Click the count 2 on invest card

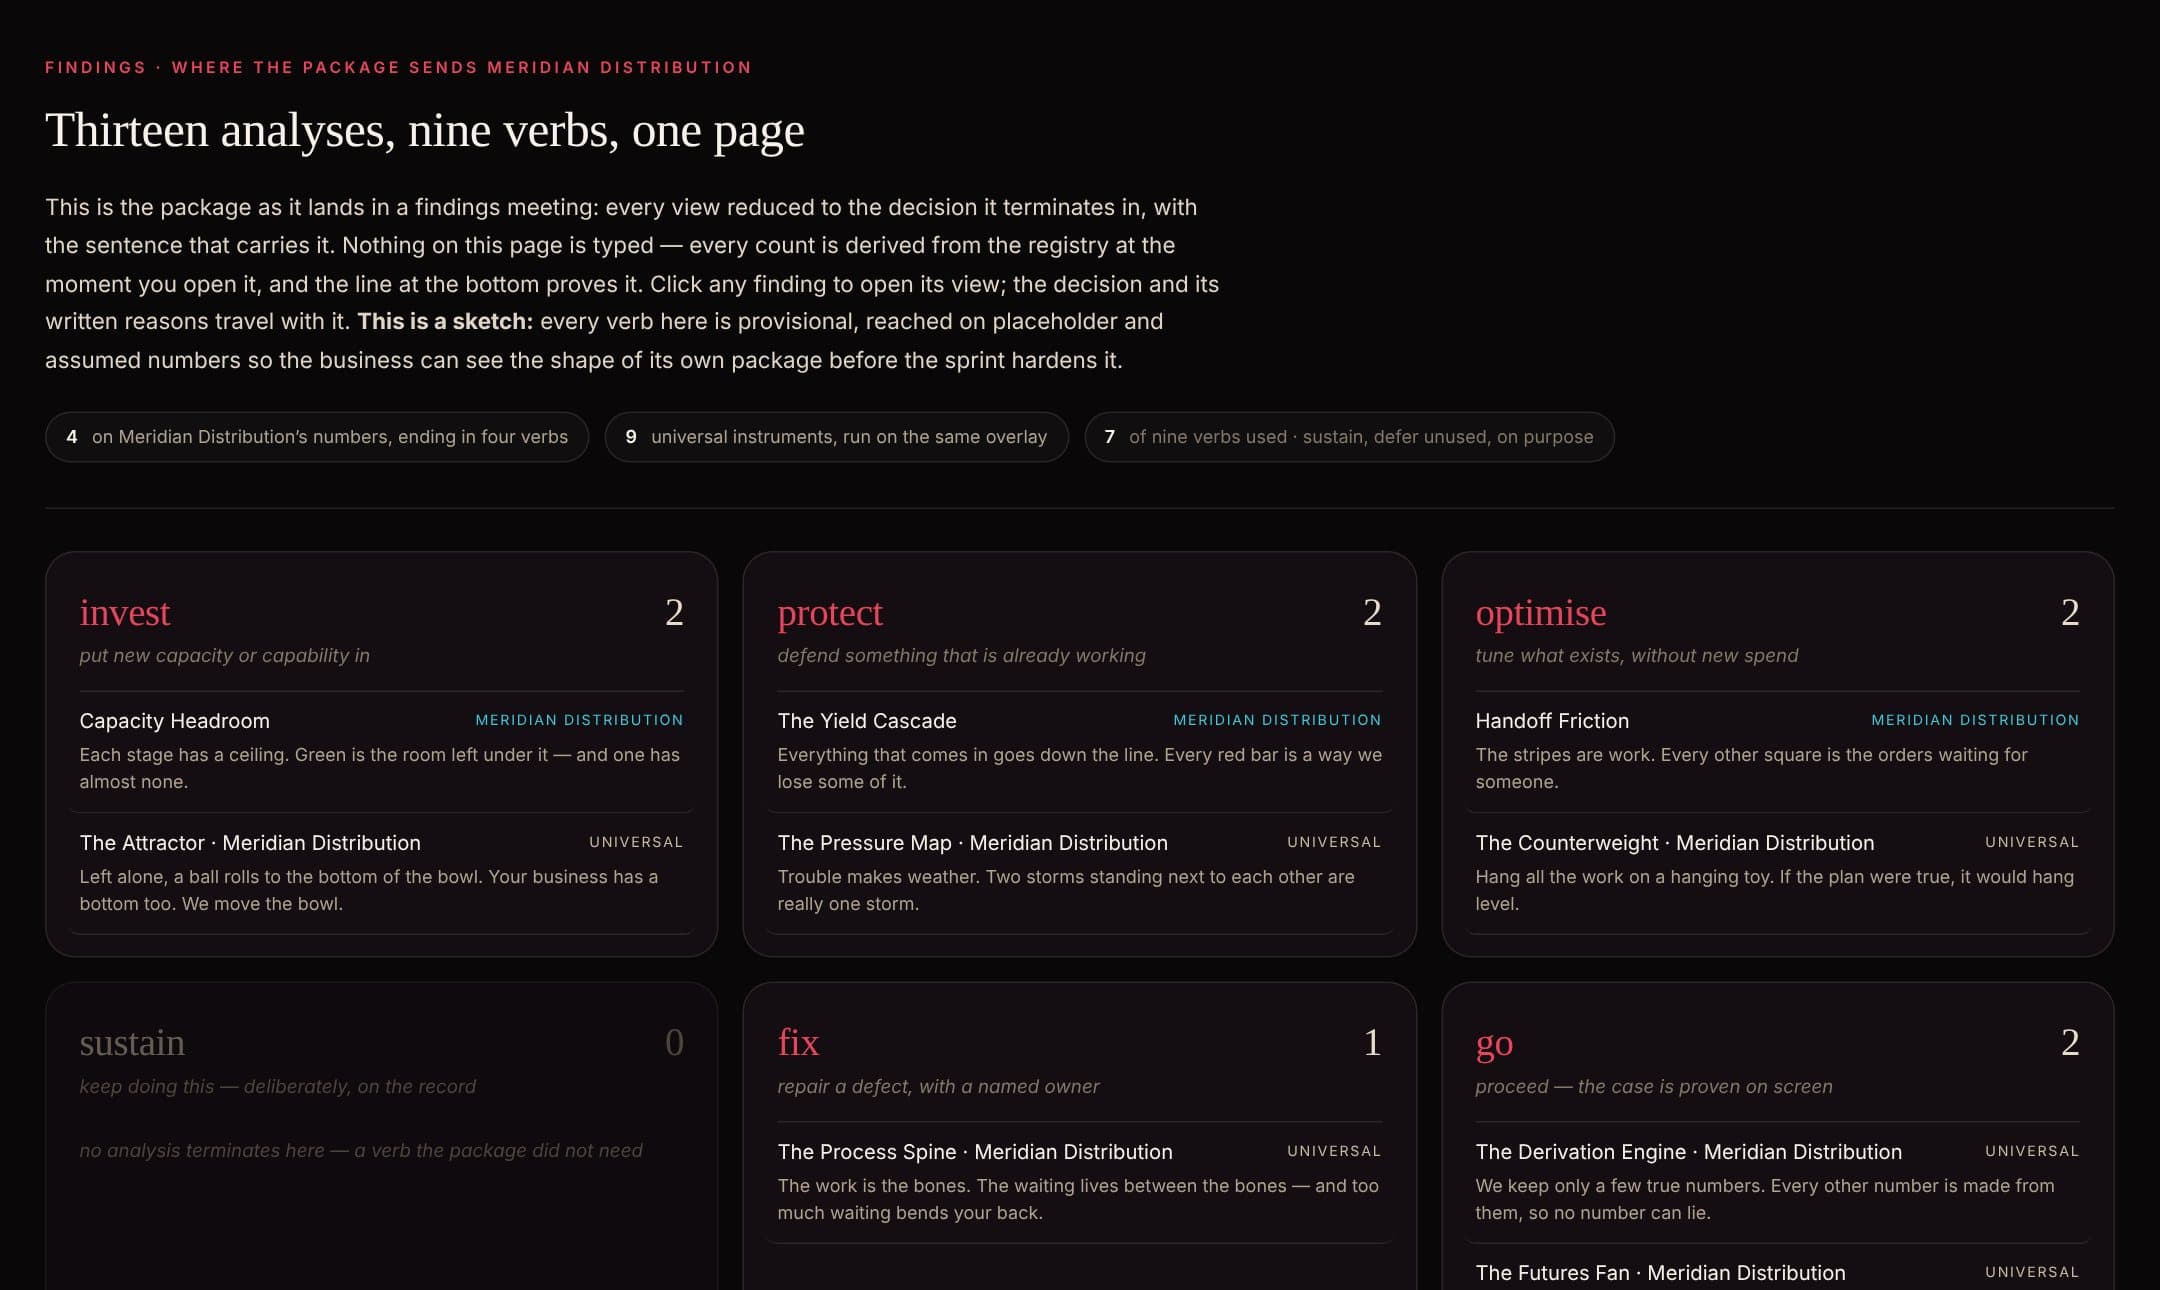pyautogui.click(x=674, y=612)
